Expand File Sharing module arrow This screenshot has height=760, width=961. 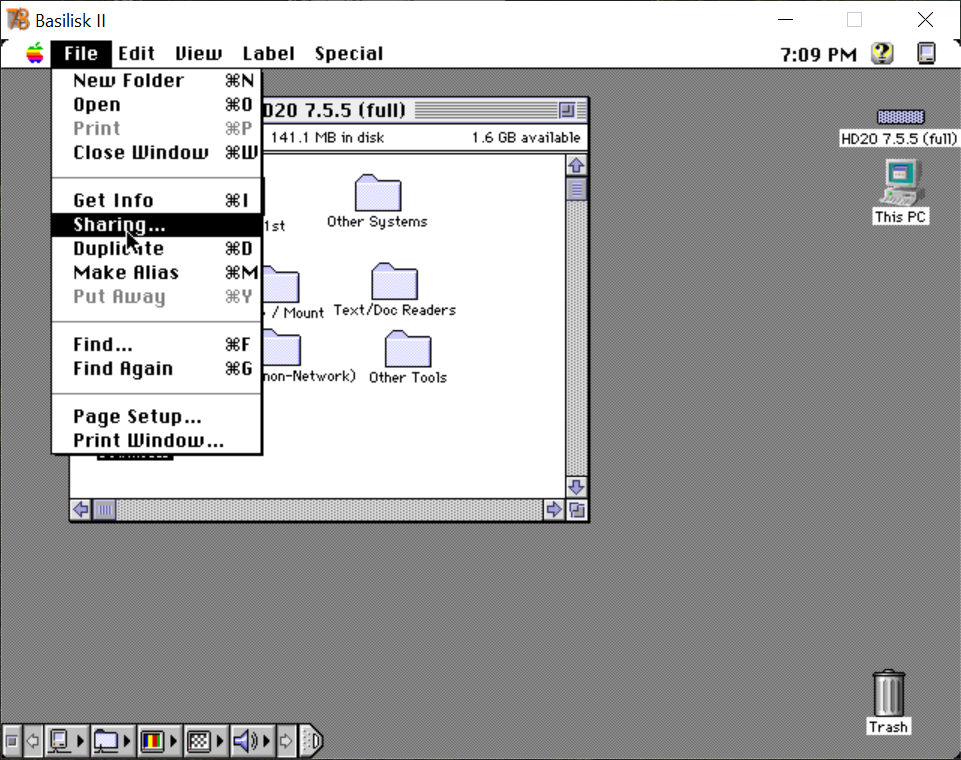[x=127, y=741]
